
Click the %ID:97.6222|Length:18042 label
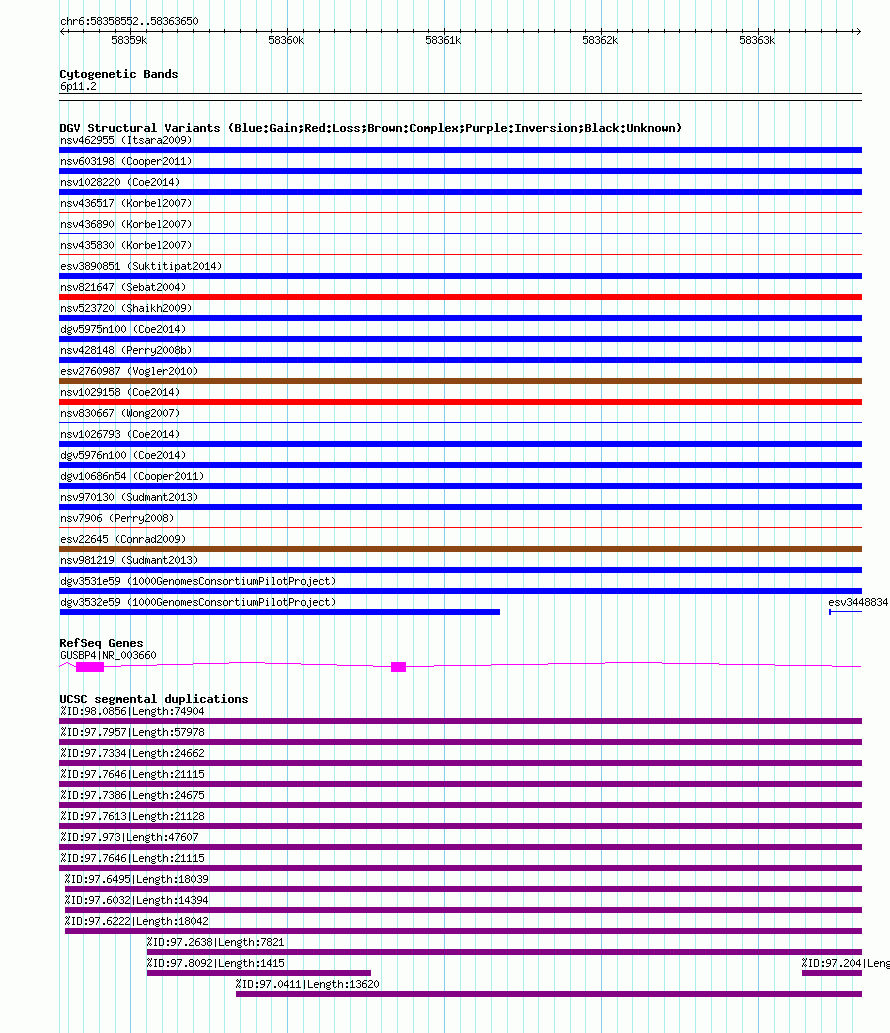(136, 921)
